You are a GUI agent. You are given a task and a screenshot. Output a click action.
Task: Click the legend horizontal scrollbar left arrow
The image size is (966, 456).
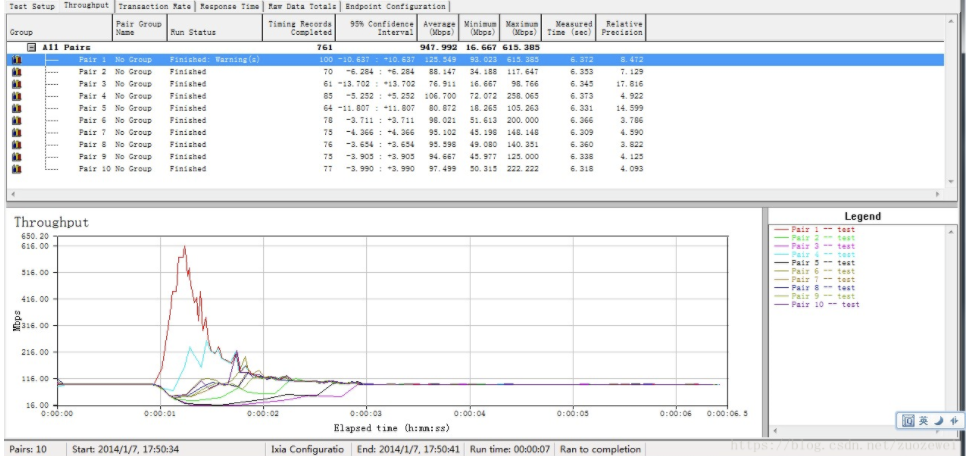[x=775, y=431]
